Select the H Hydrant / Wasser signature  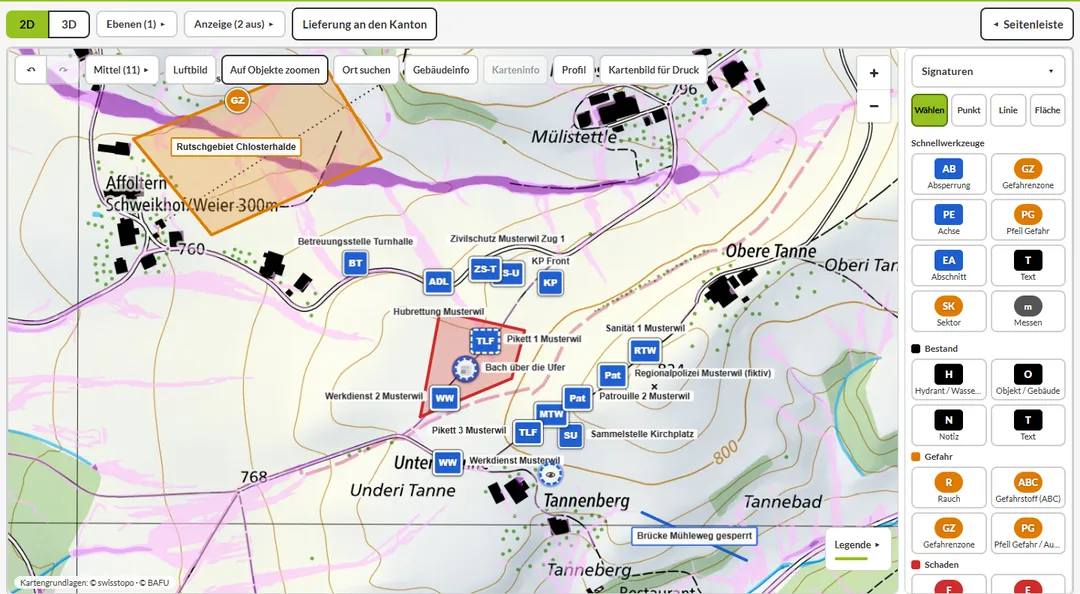click(948, 379)
